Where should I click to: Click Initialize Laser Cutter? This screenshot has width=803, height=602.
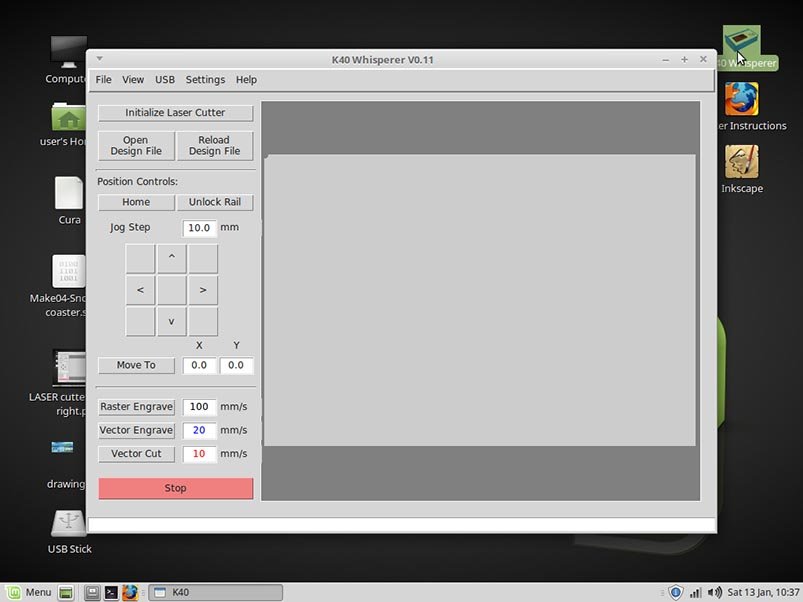(x=175, y=113)
